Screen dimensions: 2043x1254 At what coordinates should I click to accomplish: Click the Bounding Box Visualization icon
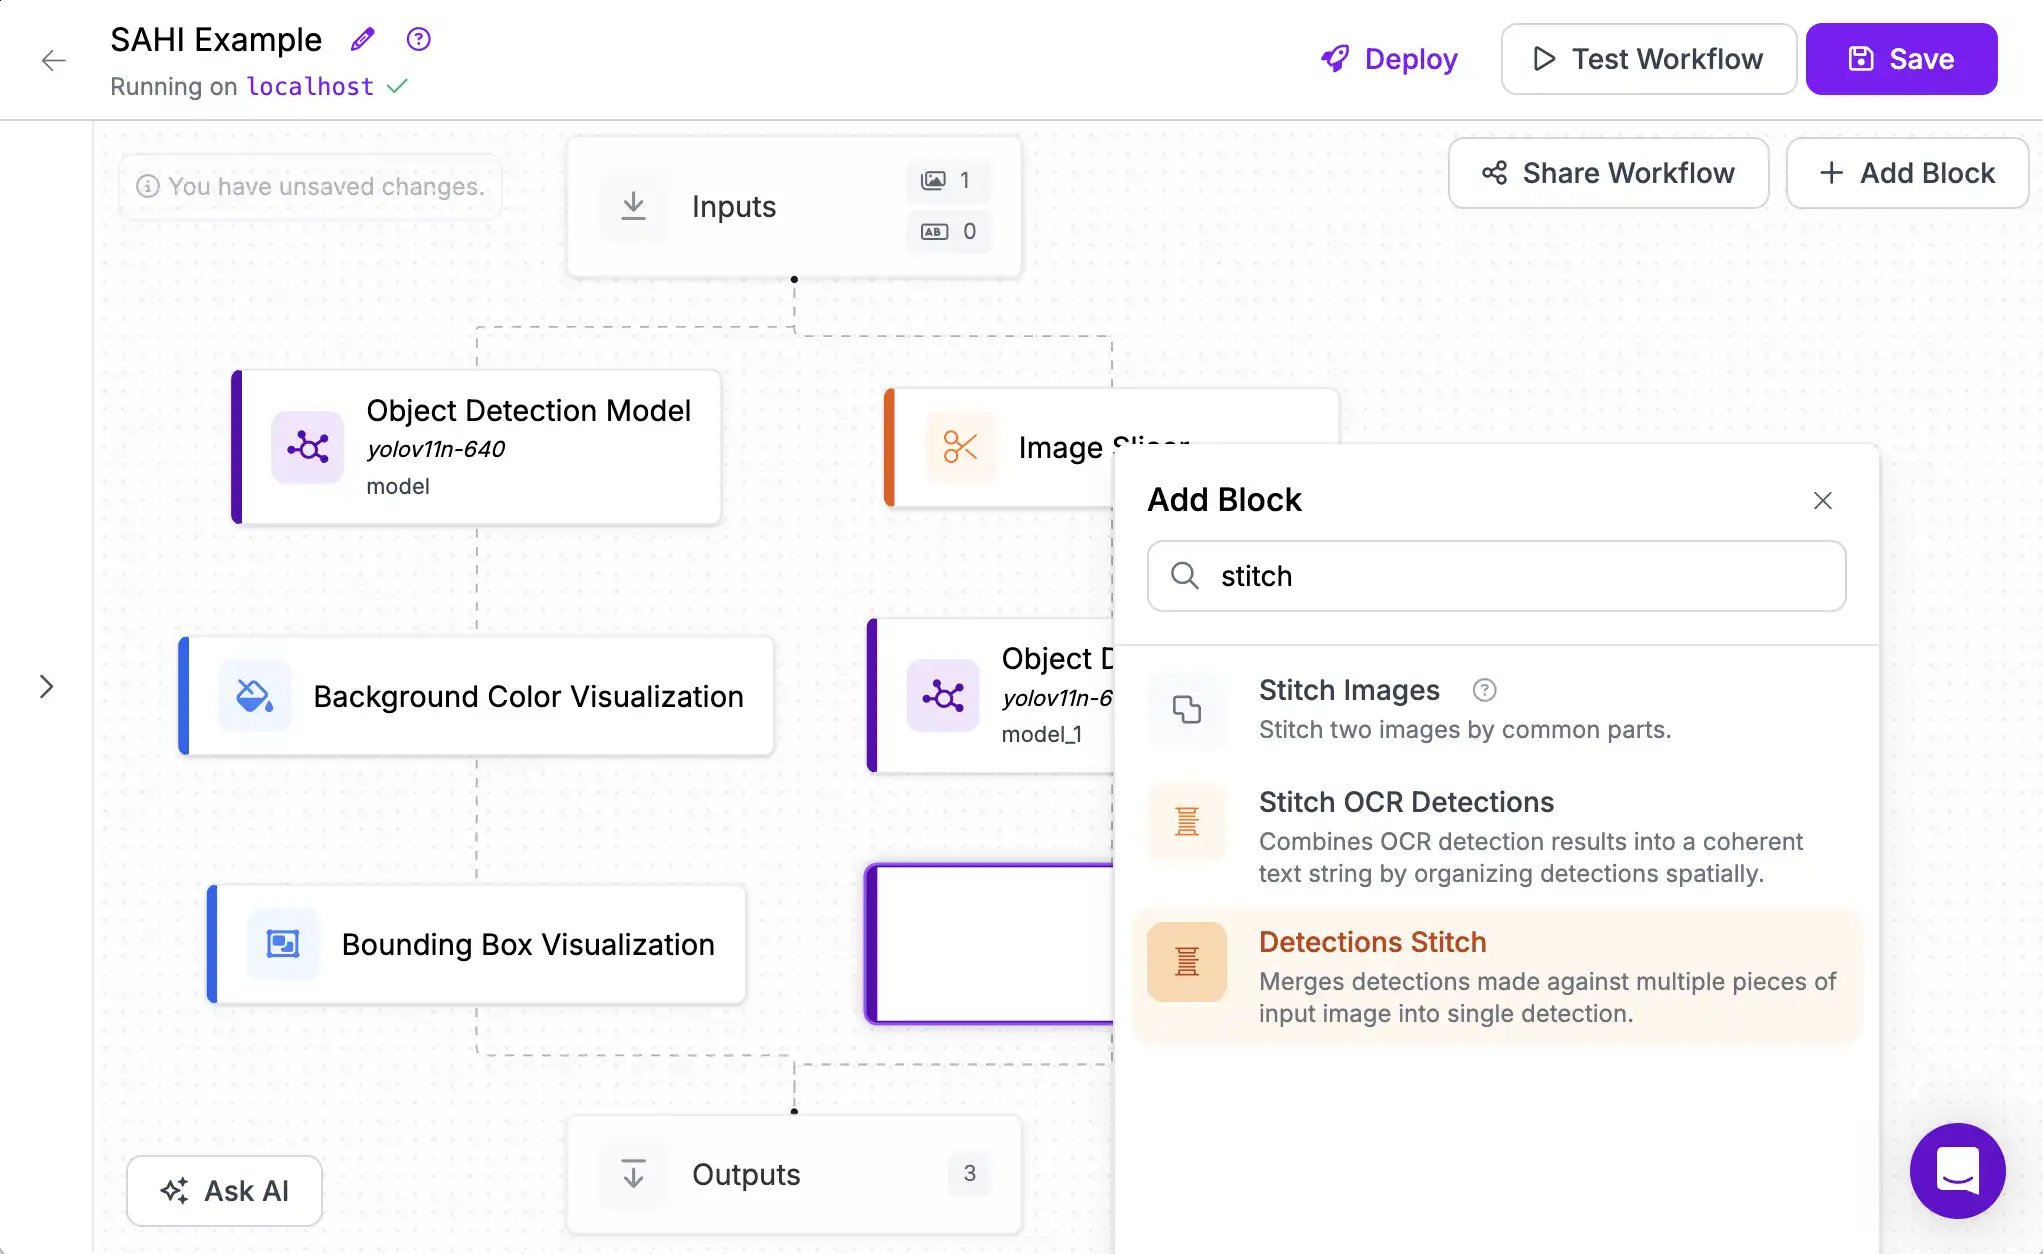pyautogui.click(x=283, y=944)
